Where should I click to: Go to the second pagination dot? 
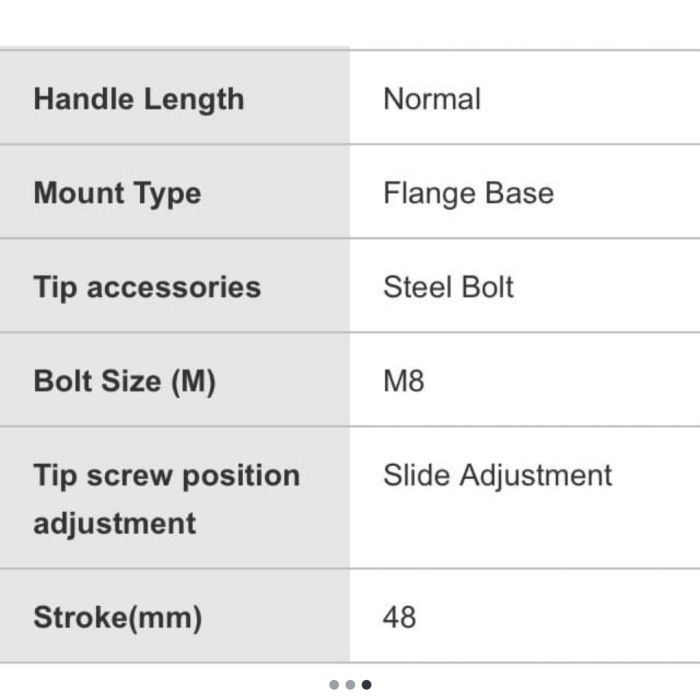click(350, 685)
